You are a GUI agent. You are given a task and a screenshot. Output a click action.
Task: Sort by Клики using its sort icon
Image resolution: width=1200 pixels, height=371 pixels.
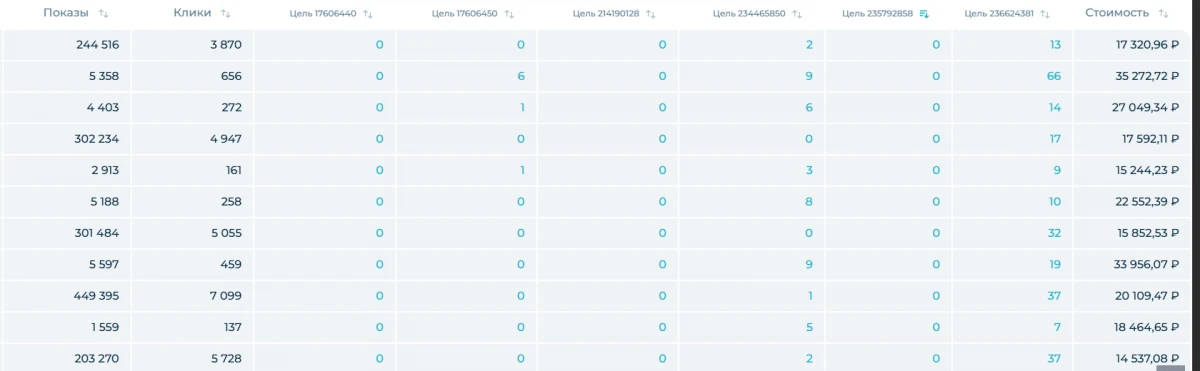pos(225,13)
